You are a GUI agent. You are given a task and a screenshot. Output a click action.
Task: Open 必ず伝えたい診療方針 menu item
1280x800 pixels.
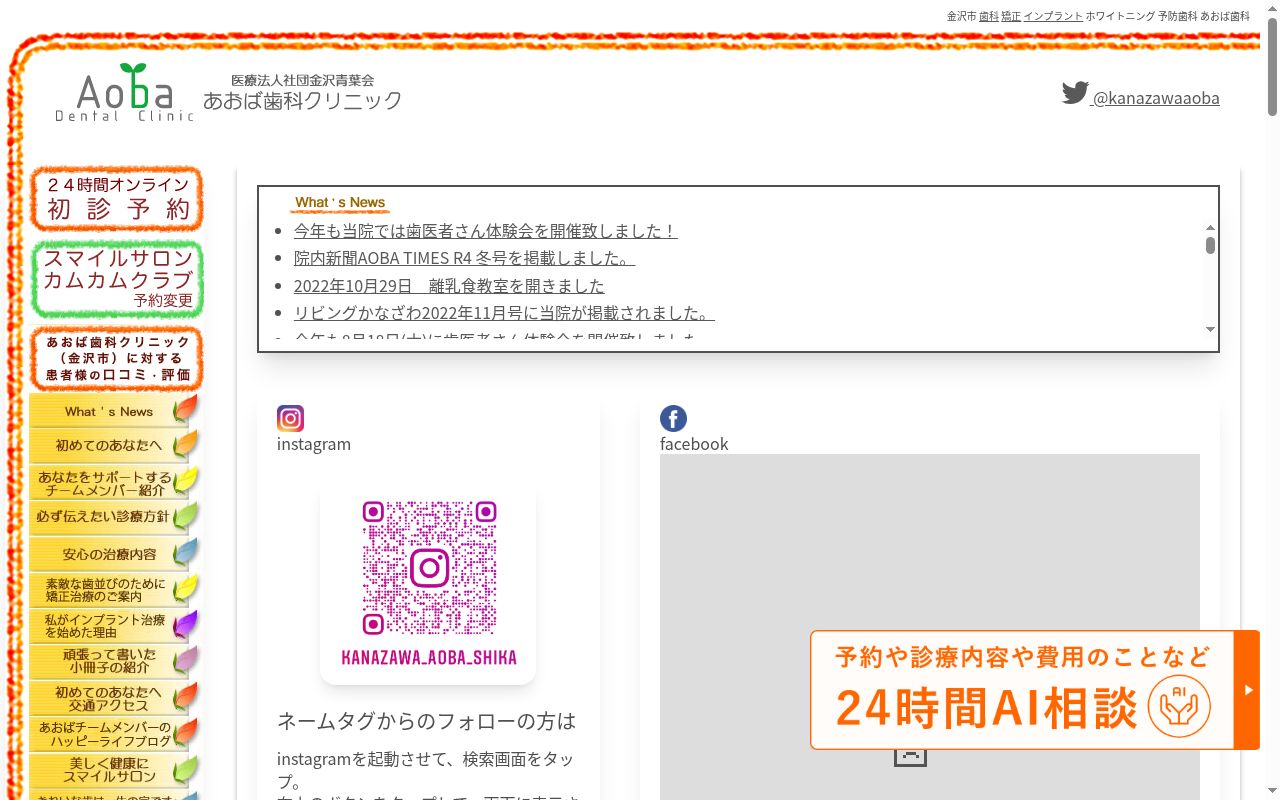pyautogui.click(x=114, y=518)
